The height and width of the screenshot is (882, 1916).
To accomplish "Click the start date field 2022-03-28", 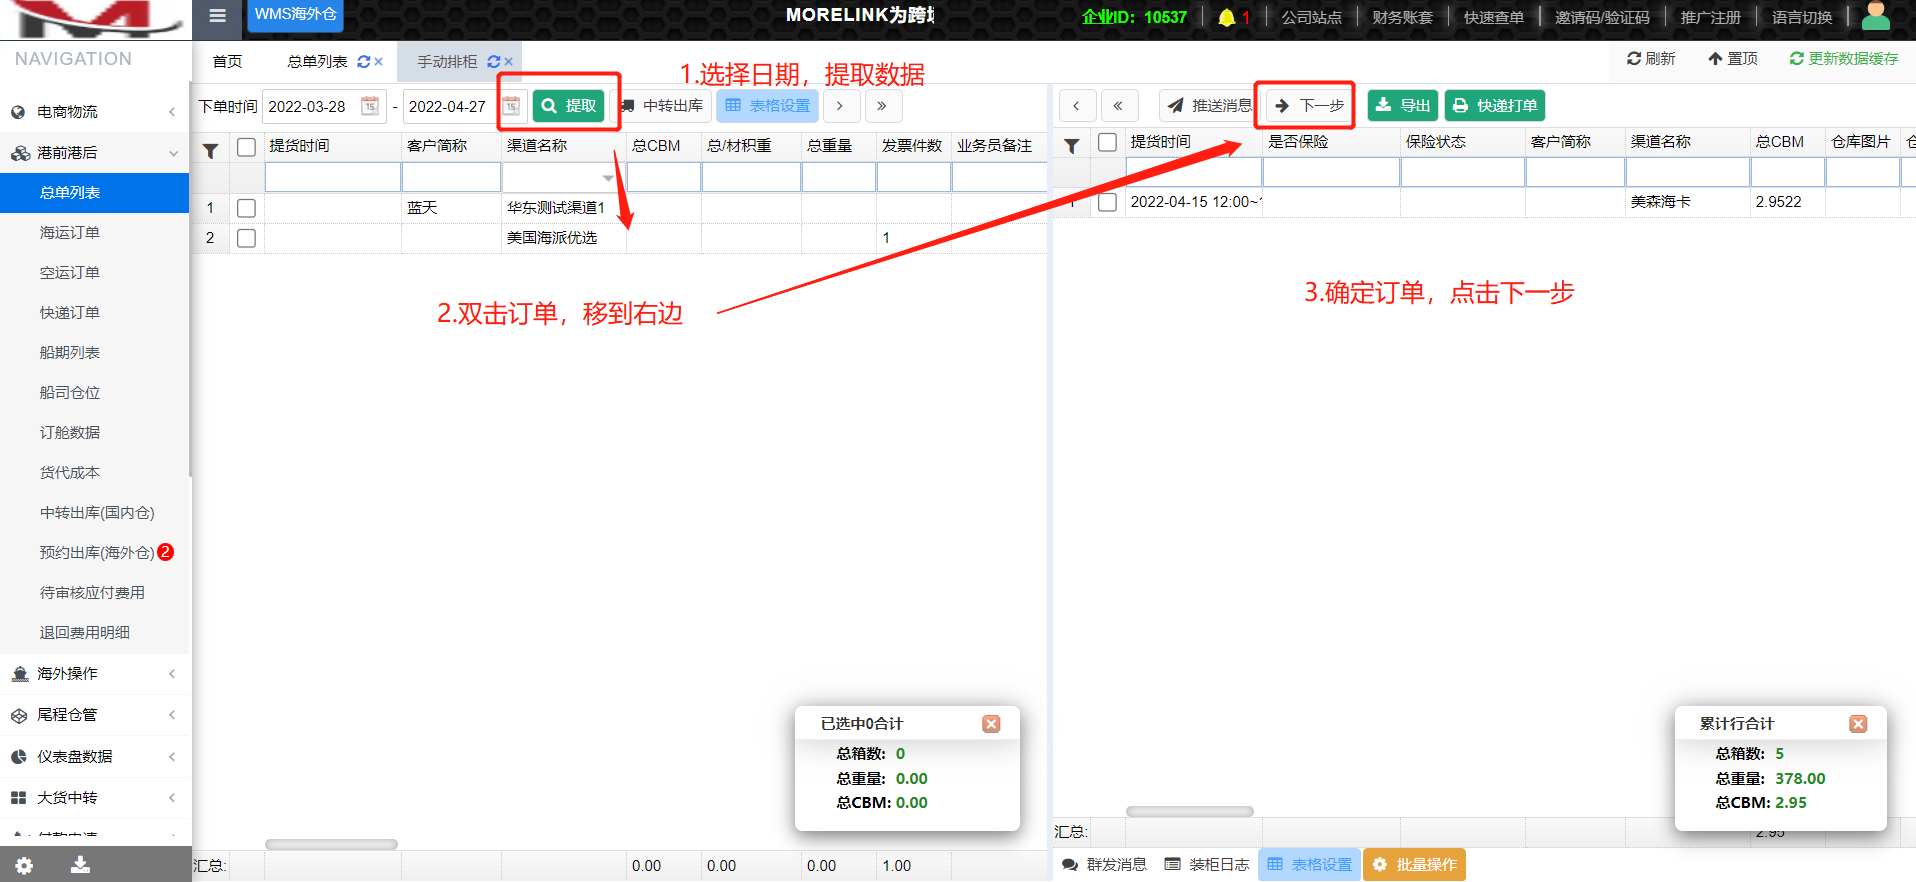I will (311, 106).
